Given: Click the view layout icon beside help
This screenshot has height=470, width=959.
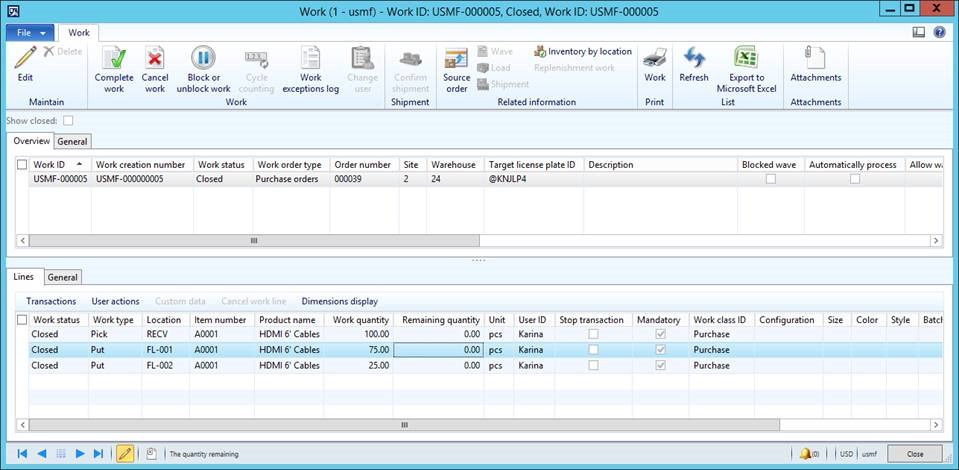Looking at the screenshot, I should [x=918, y=32].
